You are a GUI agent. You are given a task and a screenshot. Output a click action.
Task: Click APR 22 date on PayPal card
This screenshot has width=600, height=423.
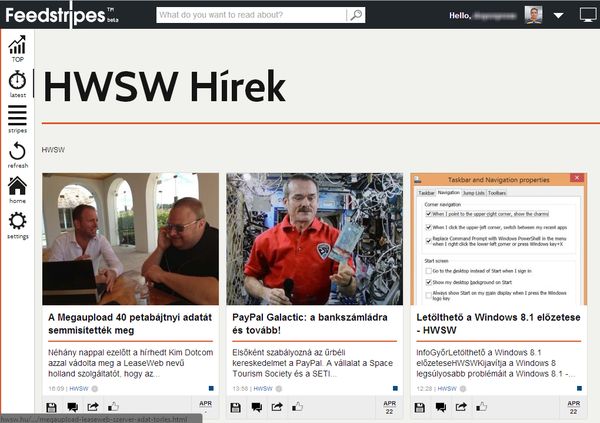click(x=390, y=407)
